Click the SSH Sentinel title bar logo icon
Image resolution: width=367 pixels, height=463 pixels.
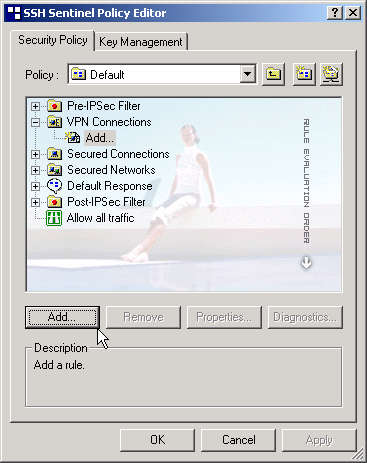[x=14, y=13]
